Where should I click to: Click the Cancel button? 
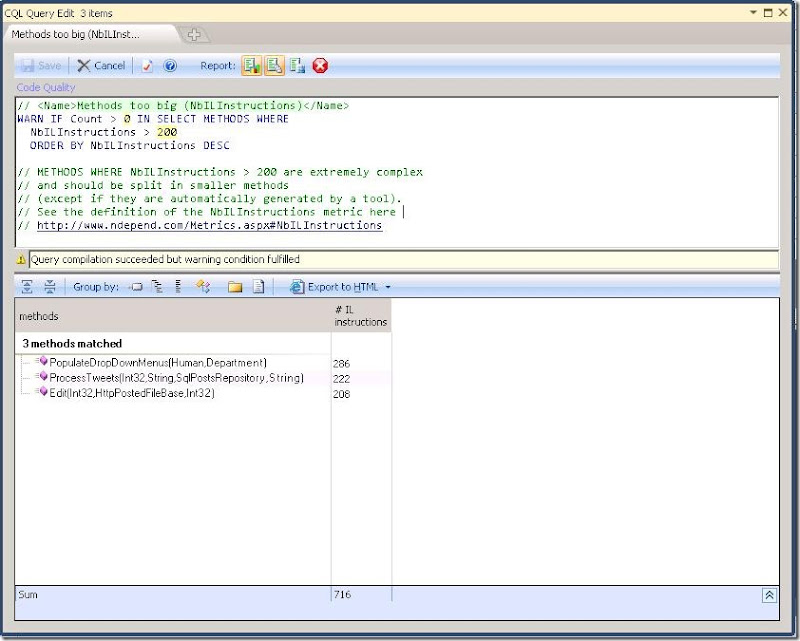point(101,66)
